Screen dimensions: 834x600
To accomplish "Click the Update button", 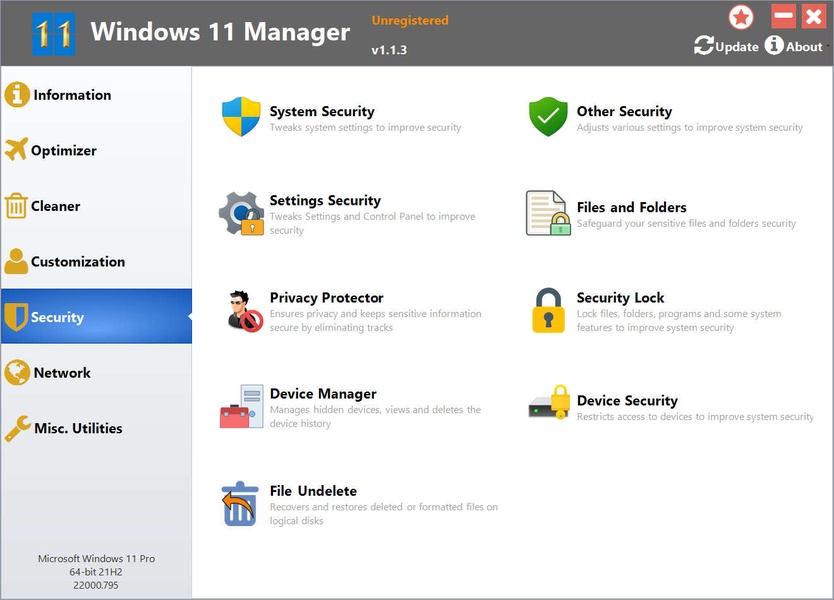I will [x=727, y=46].
